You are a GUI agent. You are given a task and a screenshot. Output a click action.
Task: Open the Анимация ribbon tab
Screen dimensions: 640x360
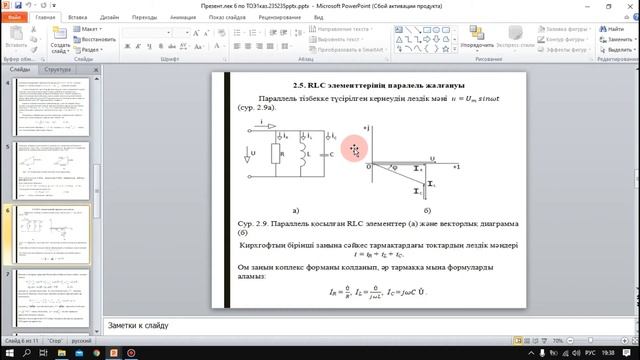coord(183,17)
